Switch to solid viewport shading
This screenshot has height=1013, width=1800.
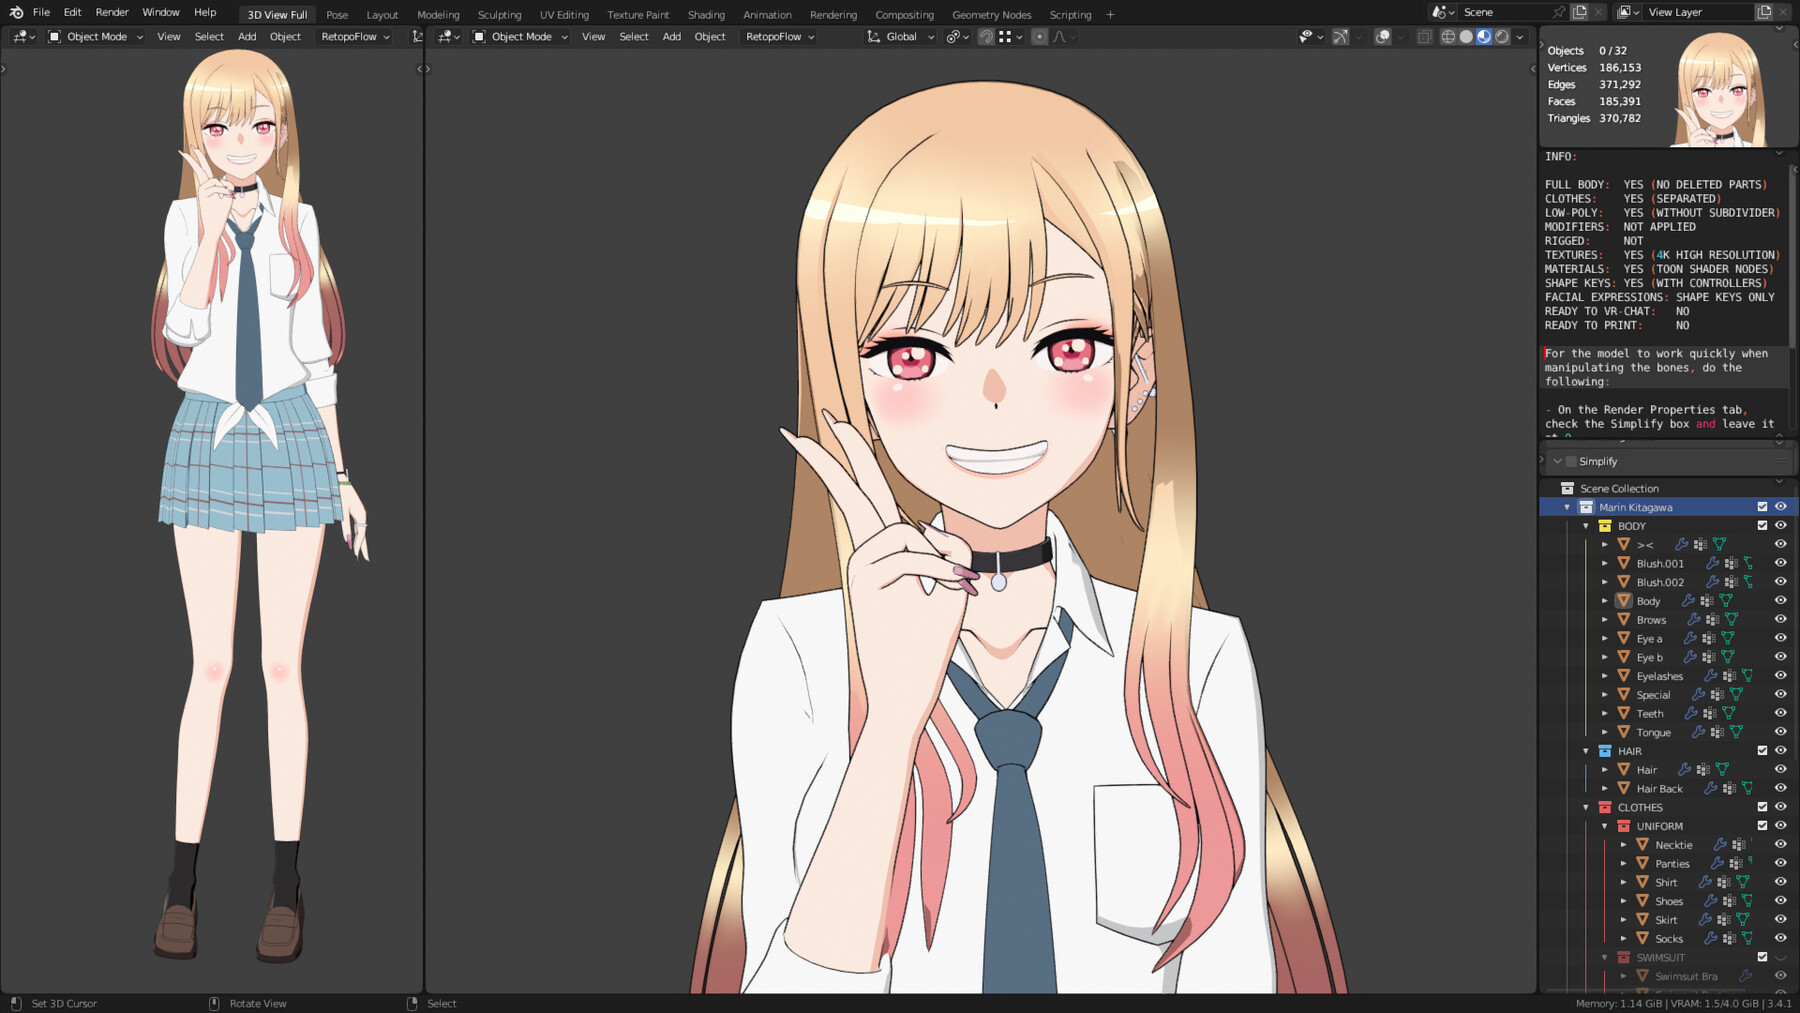[1466, 37]
